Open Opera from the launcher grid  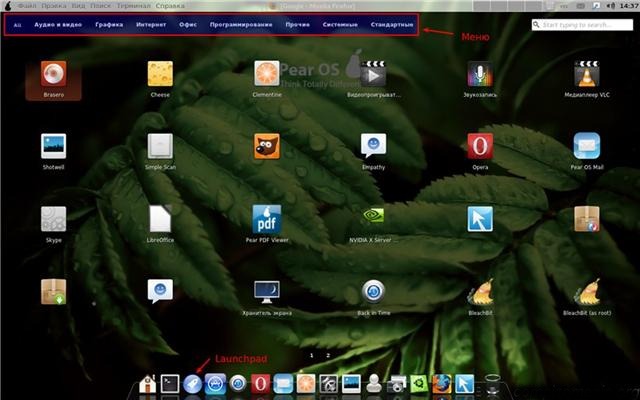point(480,146)
